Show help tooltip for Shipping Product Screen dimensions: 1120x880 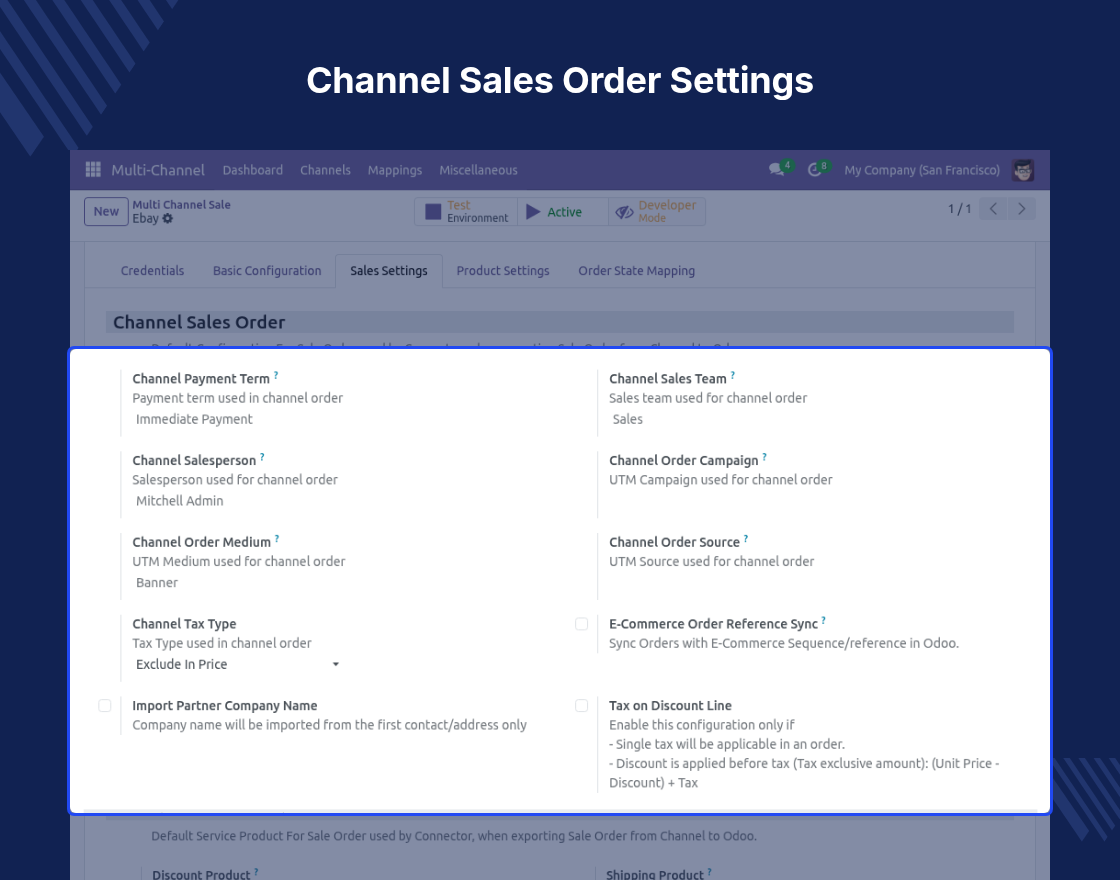click(x=709, y=871)
